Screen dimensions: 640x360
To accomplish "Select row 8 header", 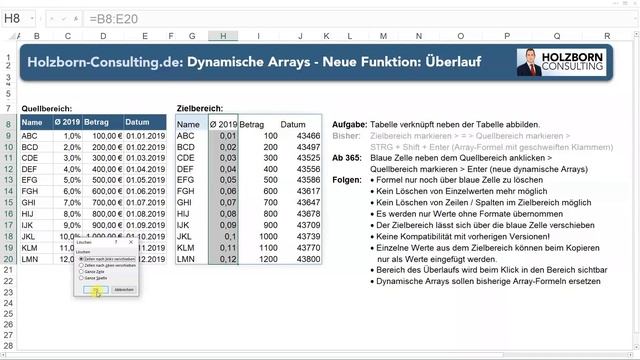I will (8, 124).
